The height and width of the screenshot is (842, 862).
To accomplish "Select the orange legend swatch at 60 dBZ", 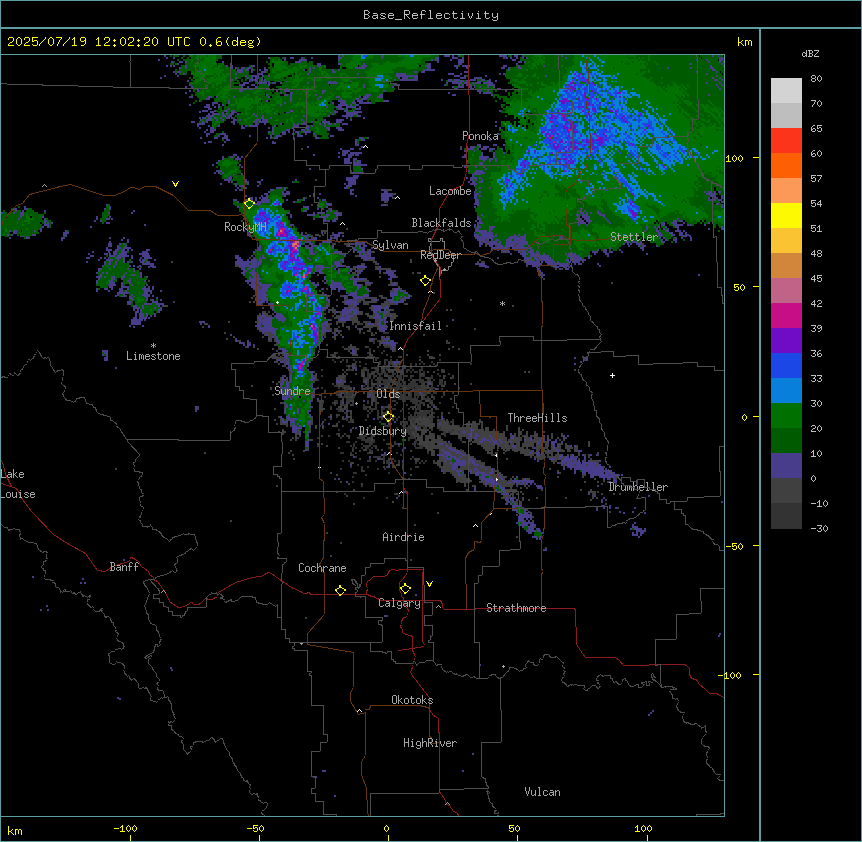I will point(786,165).
